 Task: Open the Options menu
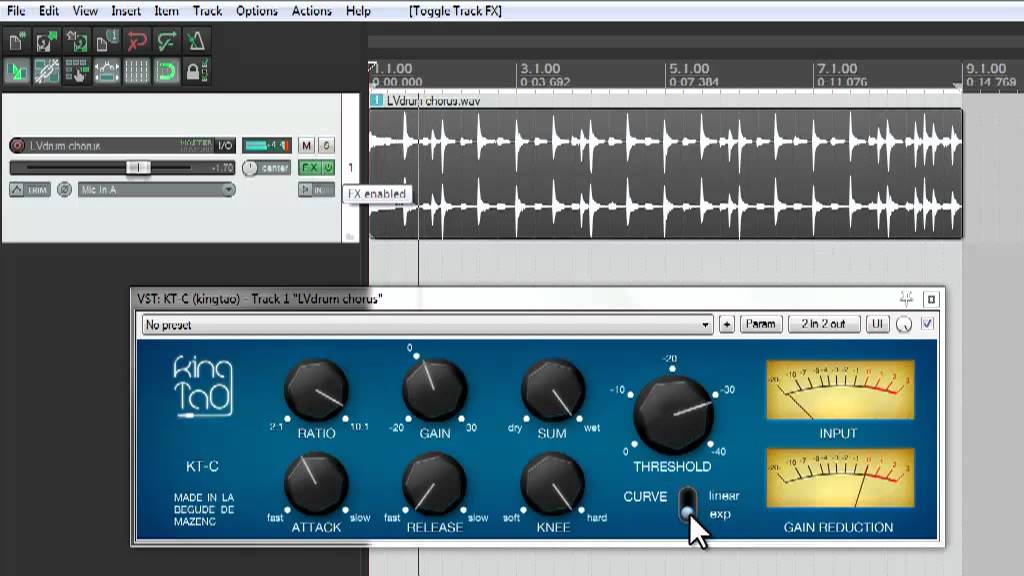coord(257,10)
